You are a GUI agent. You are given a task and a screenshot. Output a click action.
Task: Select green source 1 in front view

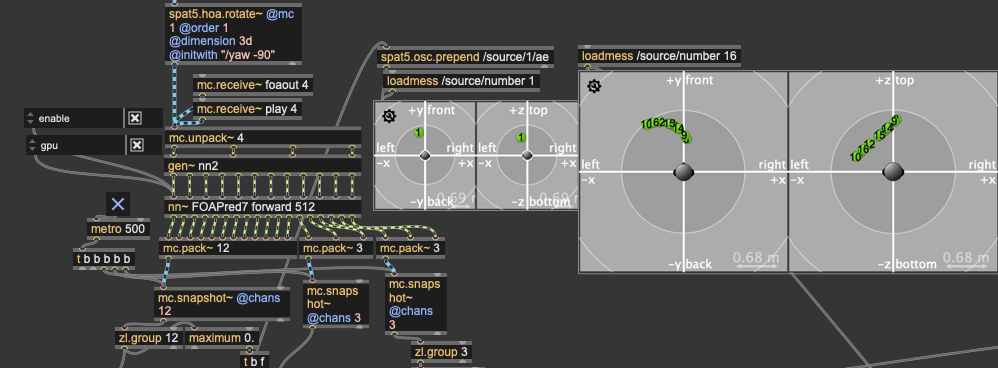click(418, 132)
